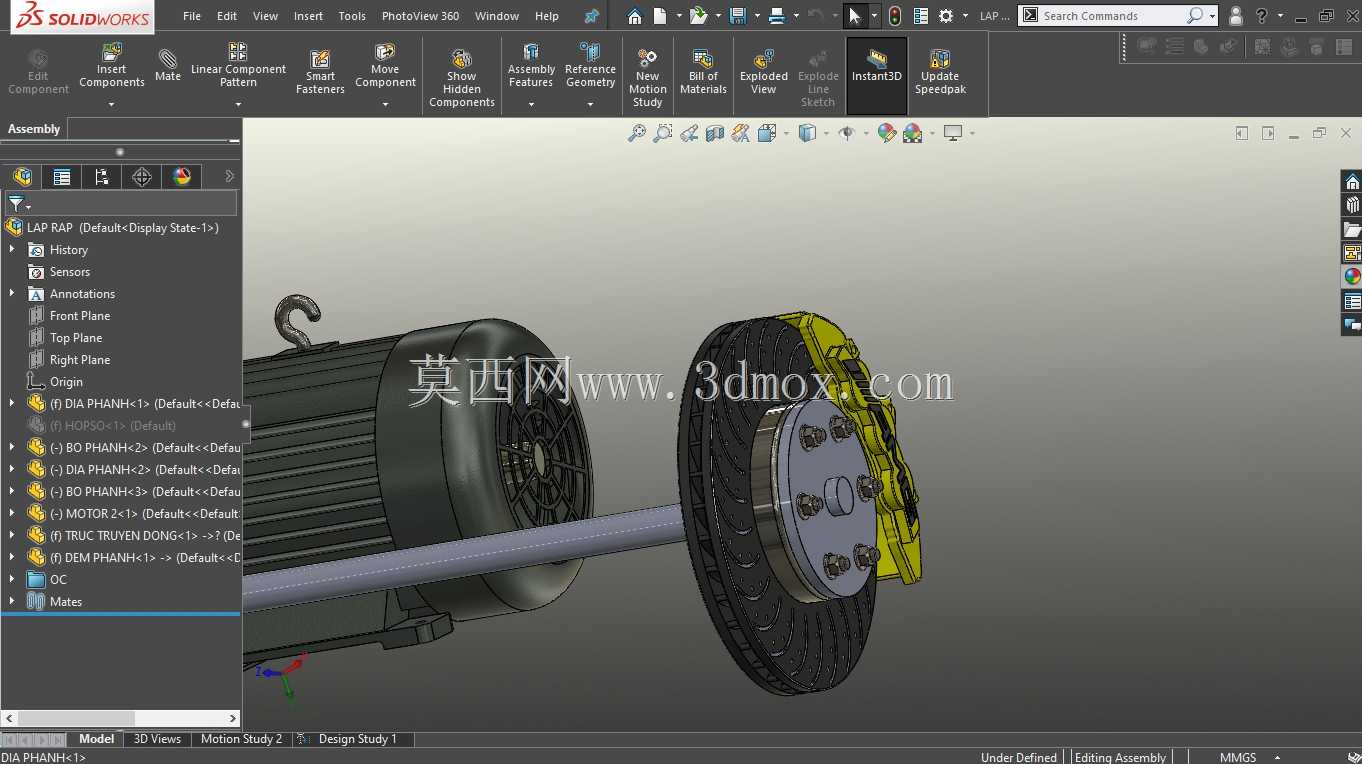Expand the Mates folder
Screen dimensions: 1362x764
coord(12,602)
